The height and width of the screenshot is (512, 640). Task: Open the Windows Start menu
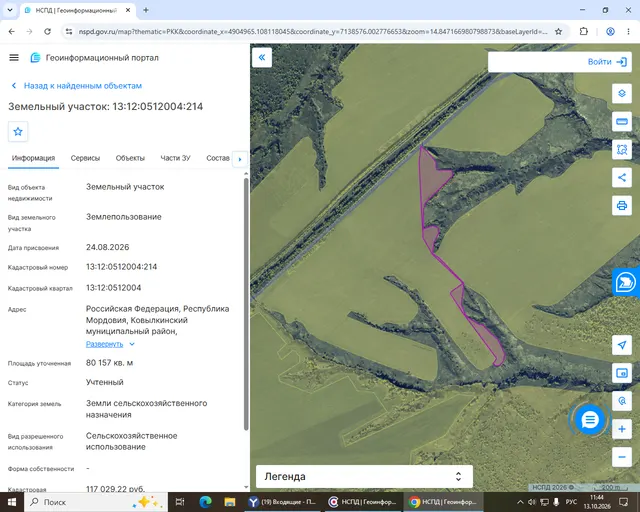coord(11,502)
